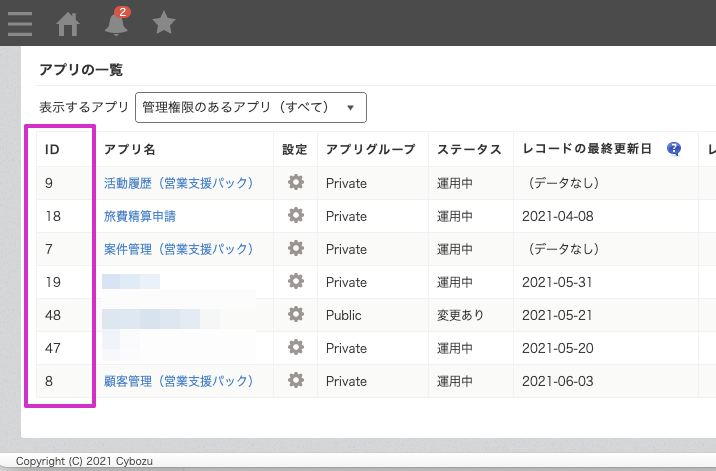Screen dimensions: 716x471
Task: Open 顧客管理（営業支援パック） link
Action: click(x=178, y=381)
